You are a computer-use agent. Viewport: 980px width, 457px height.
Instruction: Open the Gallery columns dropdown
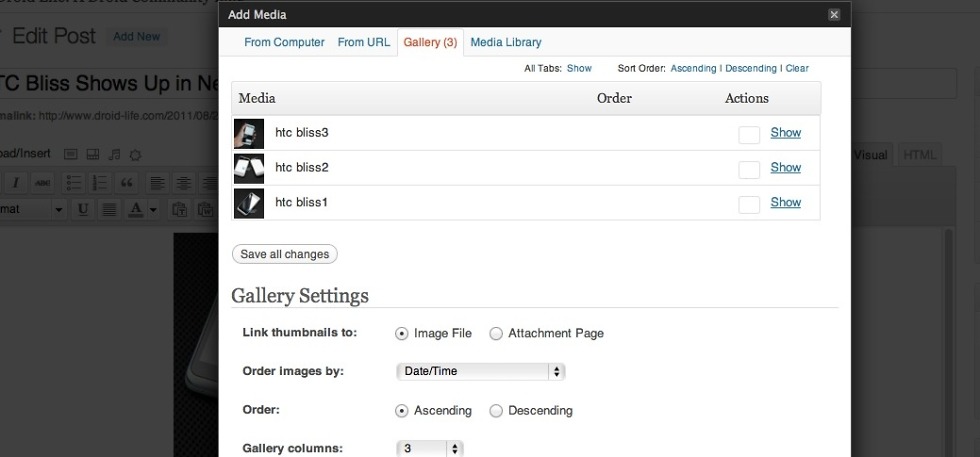tap(430, 449)
